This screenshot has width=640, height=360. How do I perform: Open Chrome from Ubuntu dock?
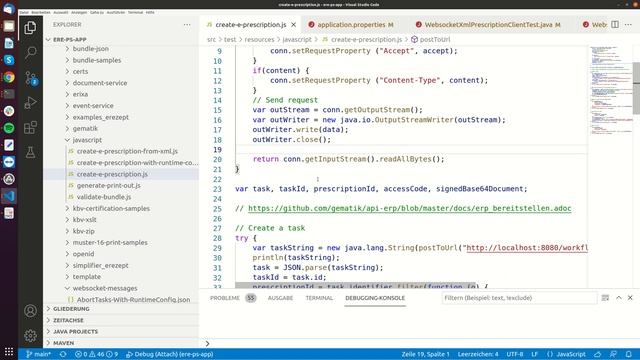coord(9,77)
